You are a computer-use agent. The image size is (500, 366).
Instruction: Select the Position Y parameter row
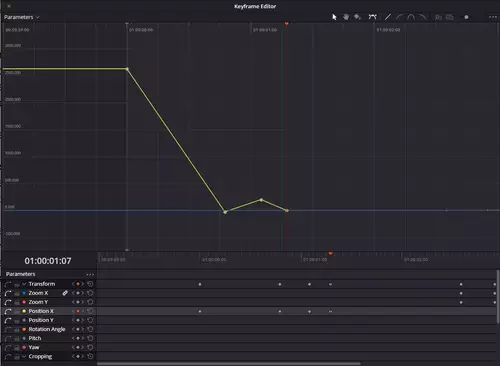[x=49, y=320]
